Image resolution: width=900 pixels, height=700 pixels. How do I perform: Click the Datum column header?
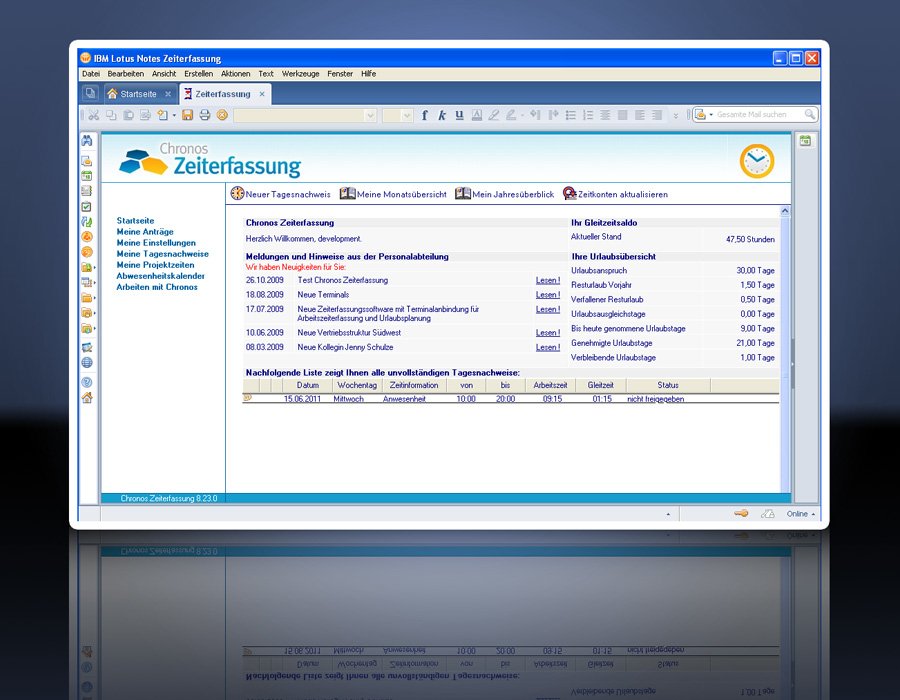click(308, 386)
